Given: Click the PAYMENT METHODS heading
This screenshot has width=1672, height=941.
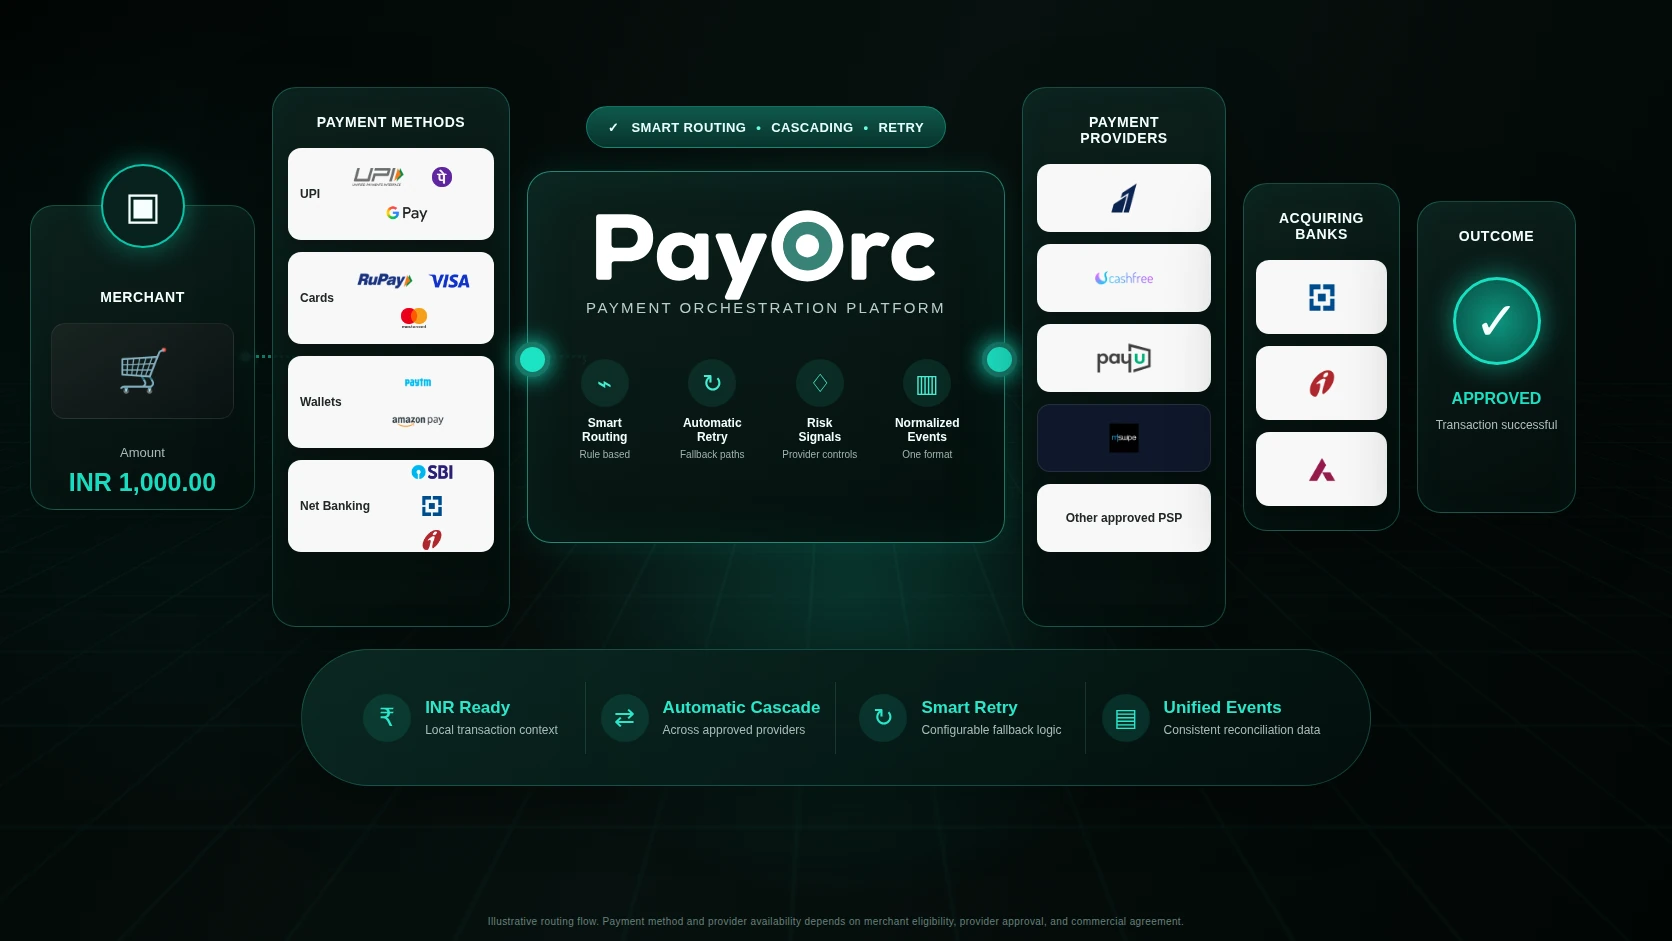Looking at the screenshot, I should tap(391, 122).
